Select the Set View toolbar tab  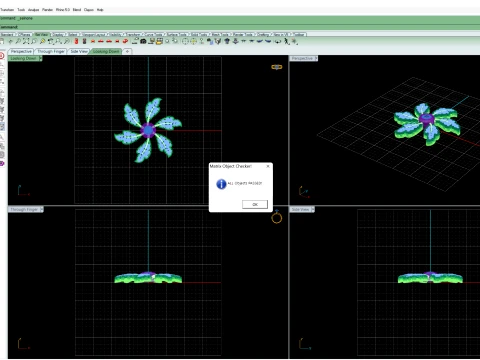coord(42,34)
